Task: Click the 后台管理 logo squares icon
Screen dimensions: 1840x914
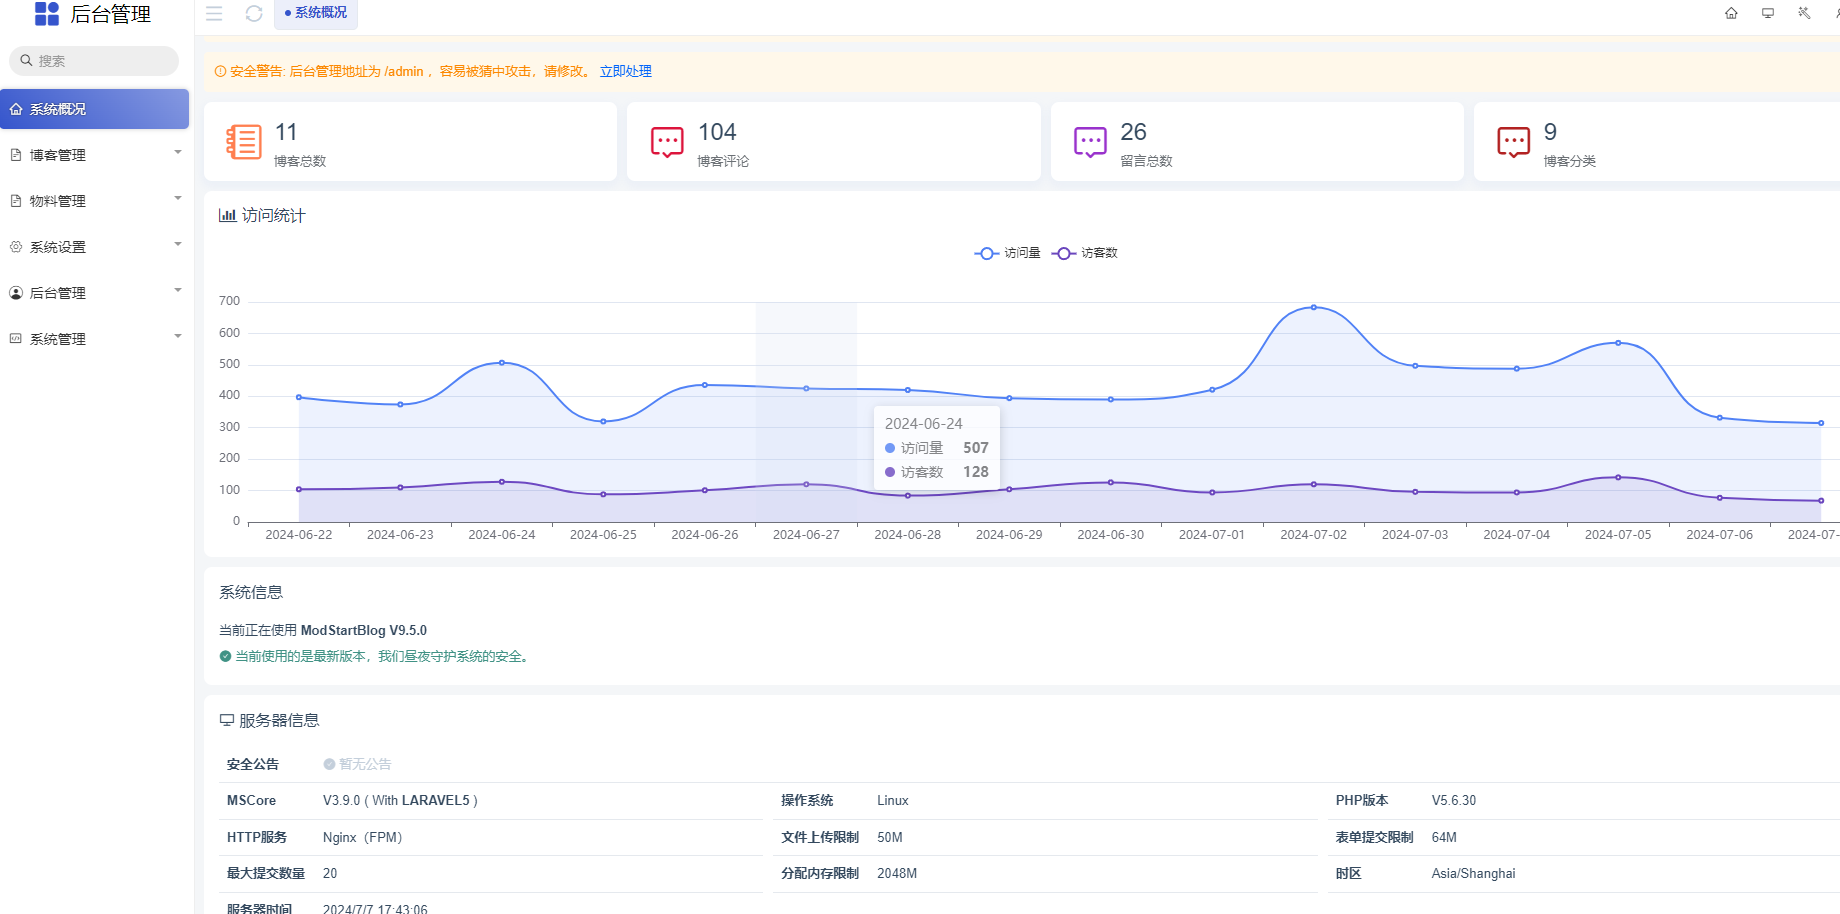Action: click(x=46, y=13)
